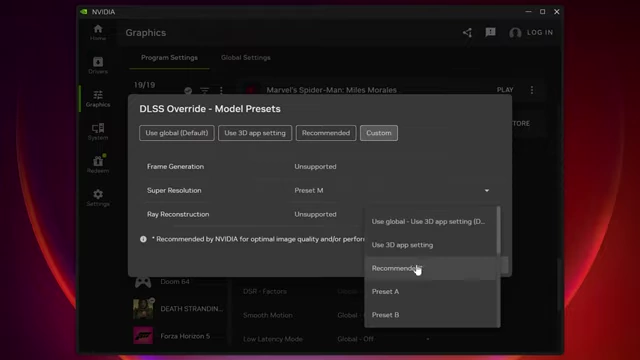
Task: Close the NVIDIA app window
Action: [x=557, y=11]
